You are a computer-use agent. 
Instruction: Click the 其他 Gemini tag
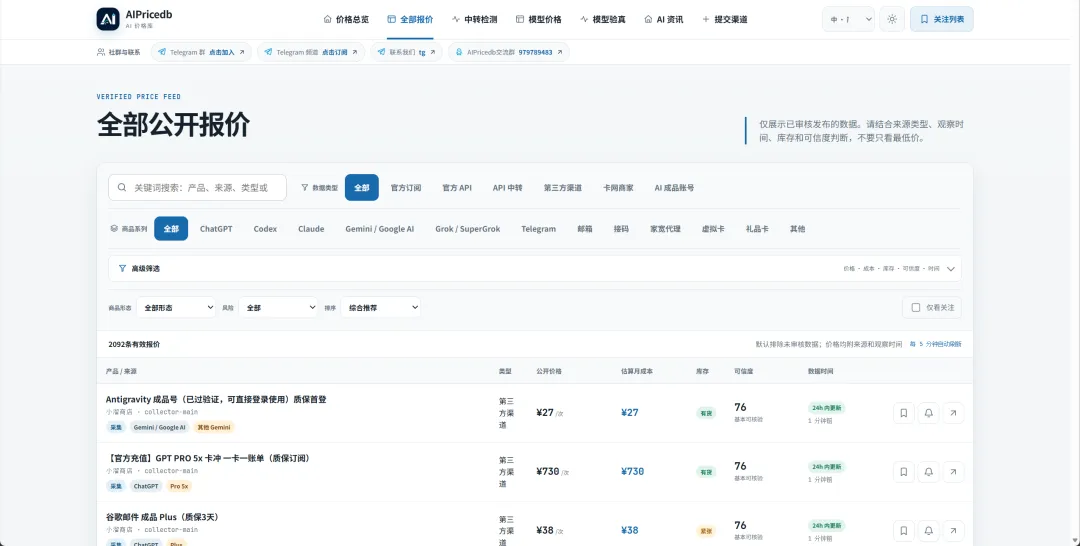click(214, 428)
